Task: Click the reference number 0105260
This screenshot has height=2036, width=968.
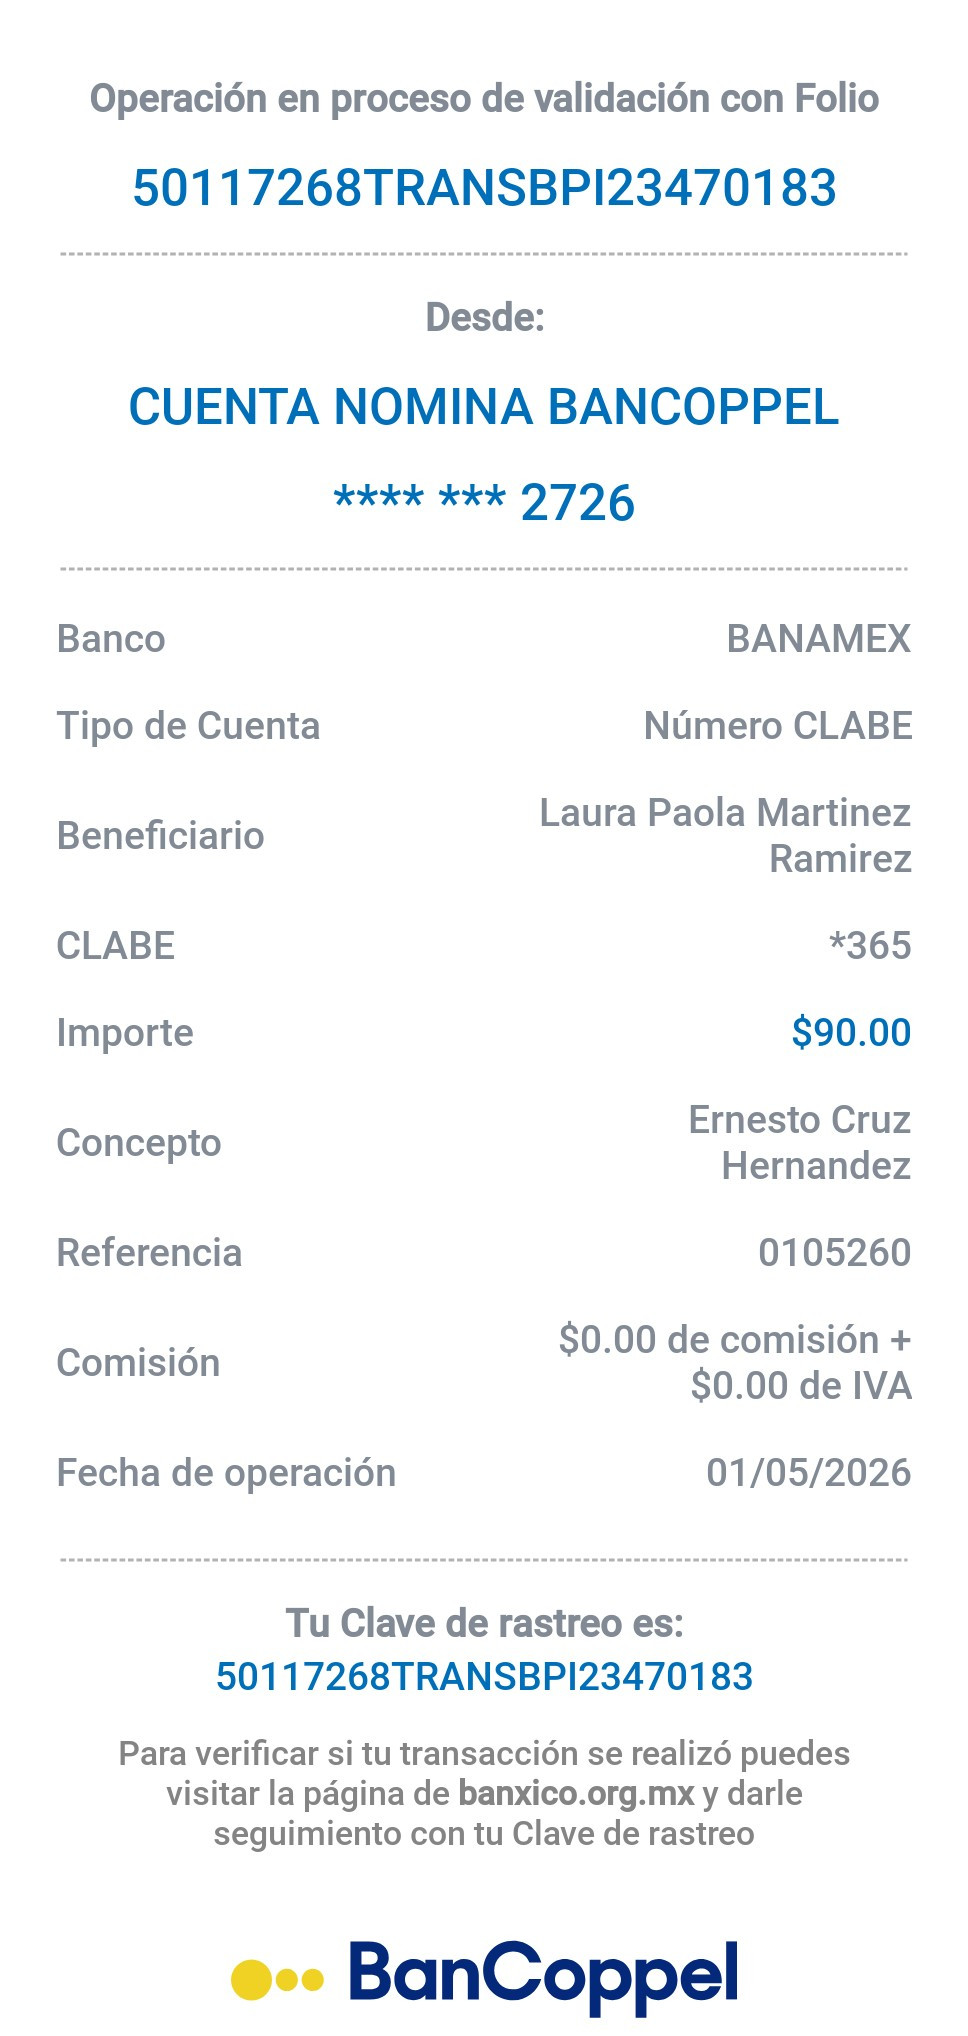Action: coord(835,1252)
